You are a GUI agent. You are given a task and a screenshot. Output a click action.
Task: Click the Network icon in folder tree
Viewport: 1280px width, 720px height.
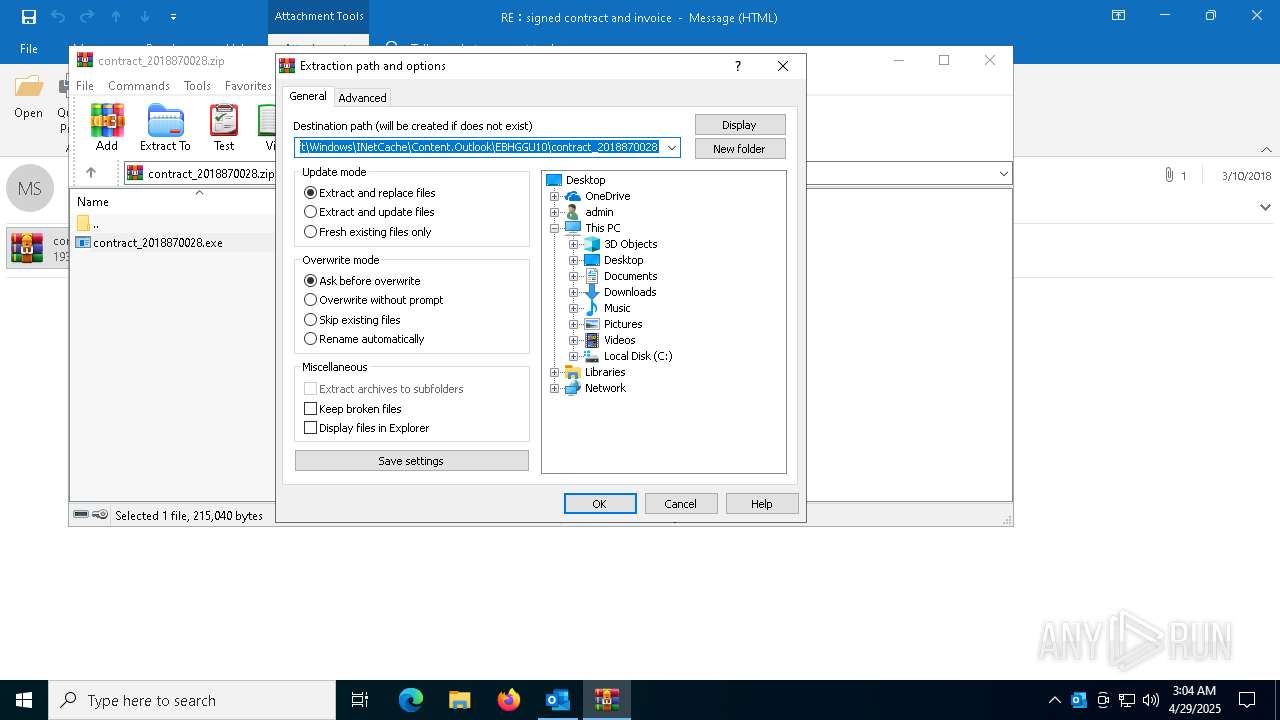click(x=573, y=388)
